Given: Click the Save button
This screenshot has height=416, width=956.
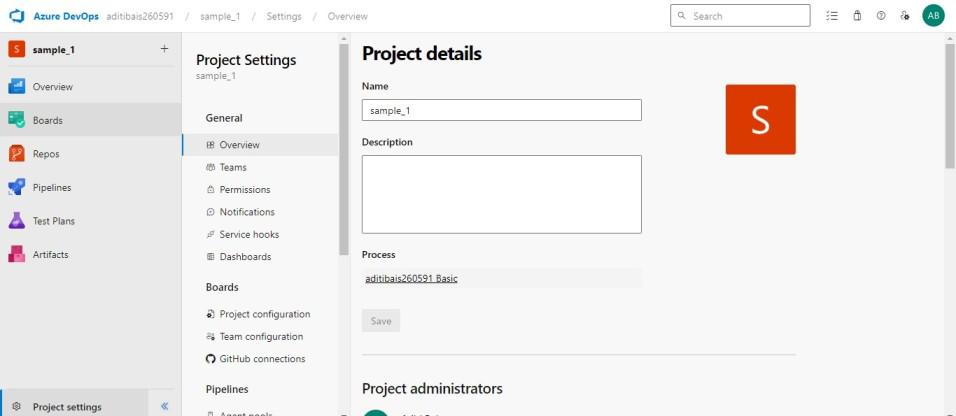Looking at the screenshot, I should point(380,321).
